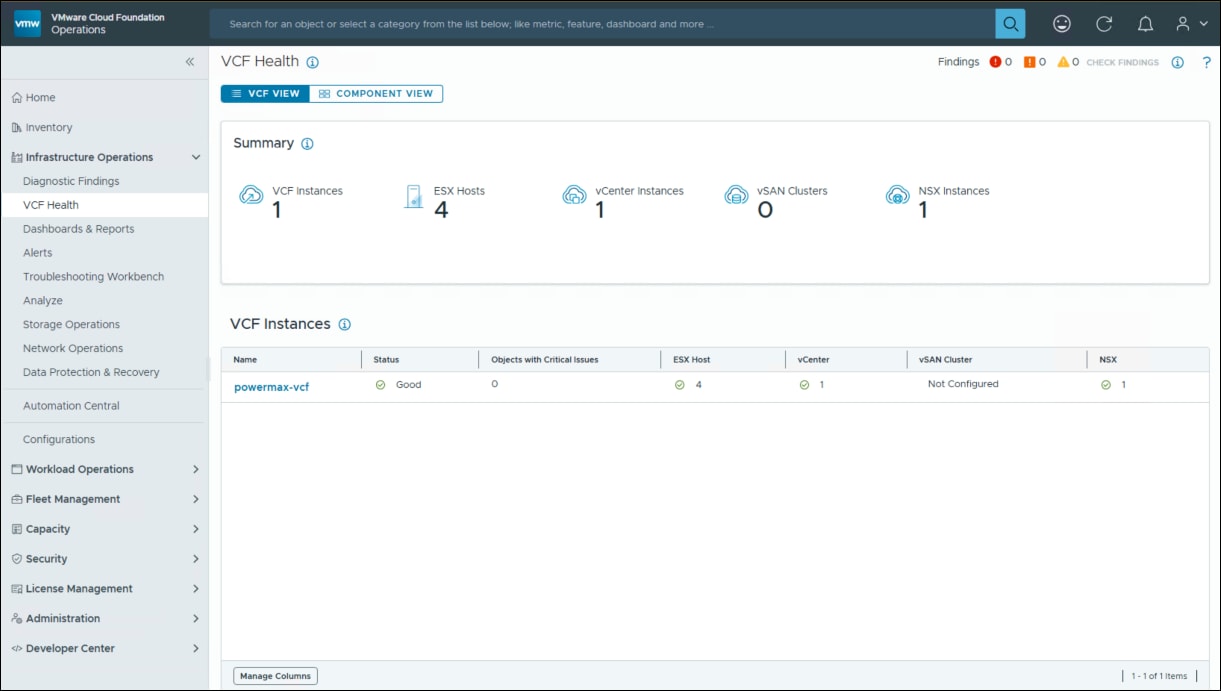Click the info icon beside VCF Instances heading

(345, 324)
